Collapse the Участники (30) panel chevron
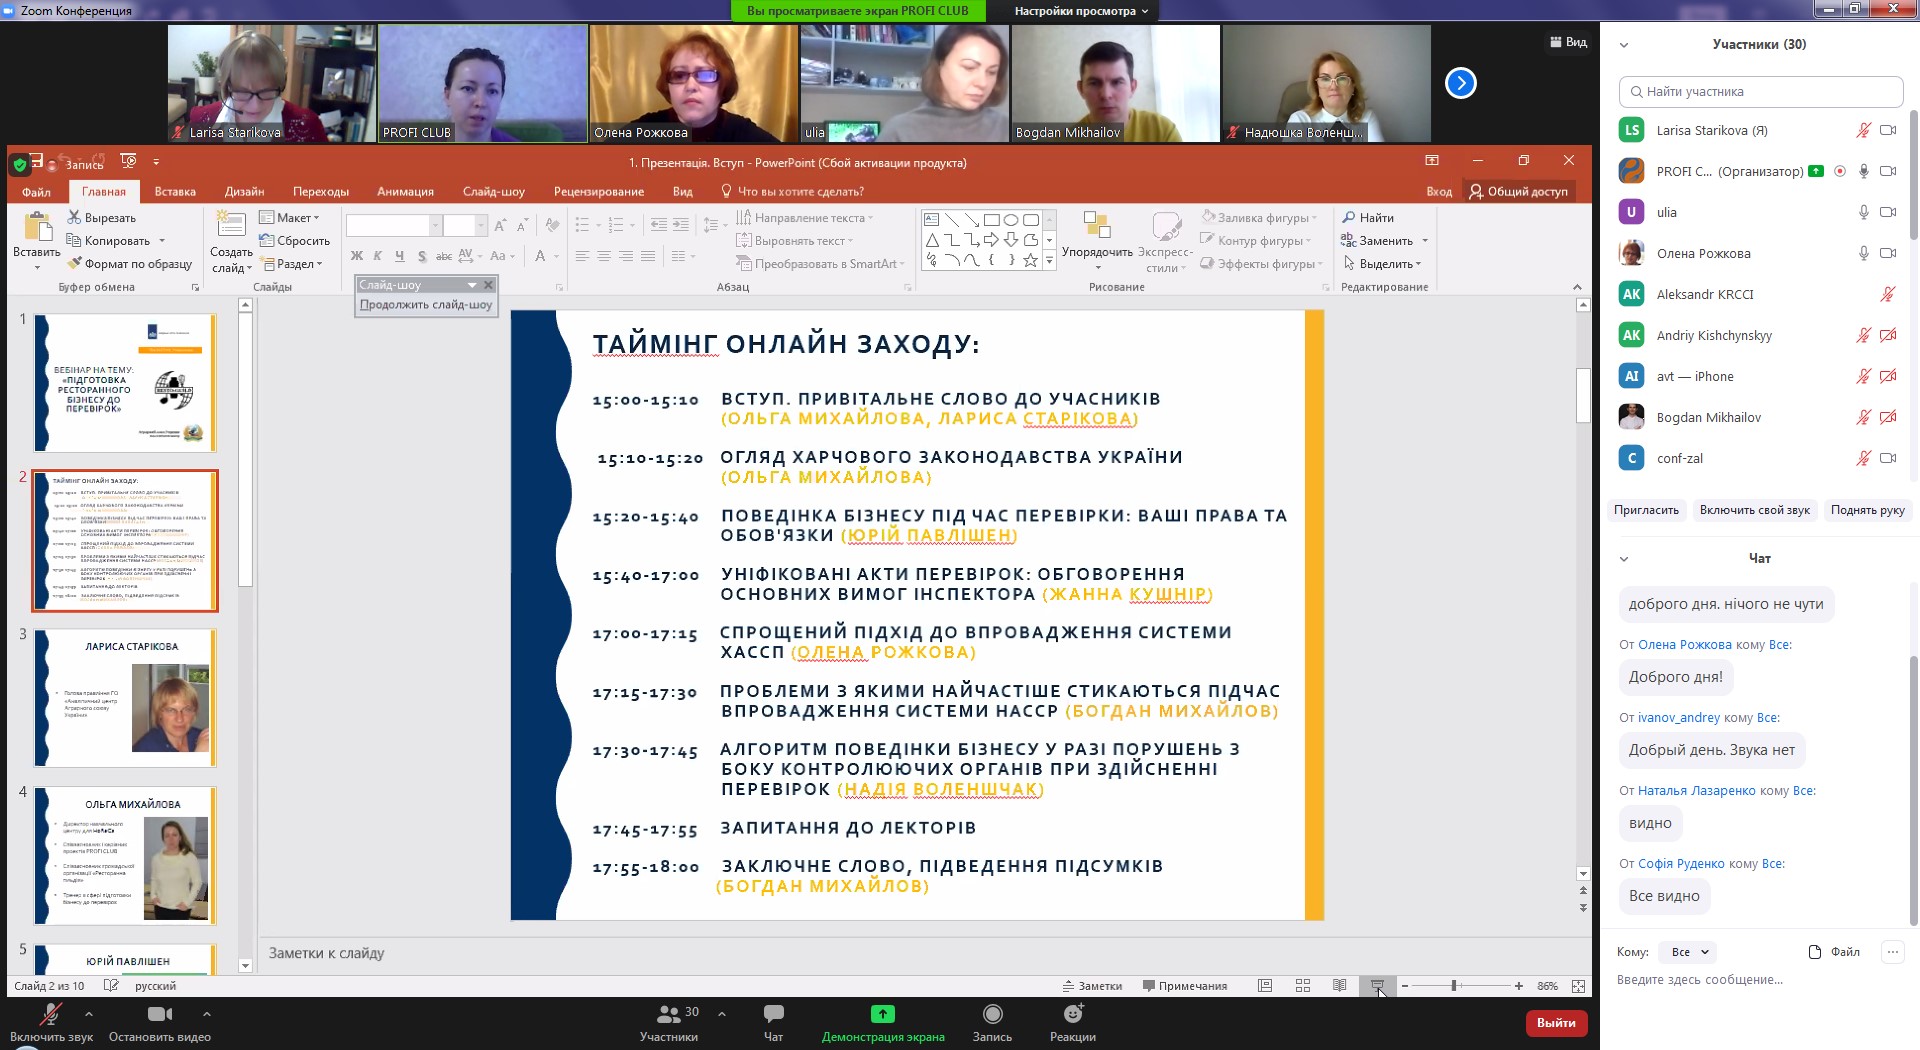The height and width of the screenshot is (1050, 1920). (x=1624, y=45)
